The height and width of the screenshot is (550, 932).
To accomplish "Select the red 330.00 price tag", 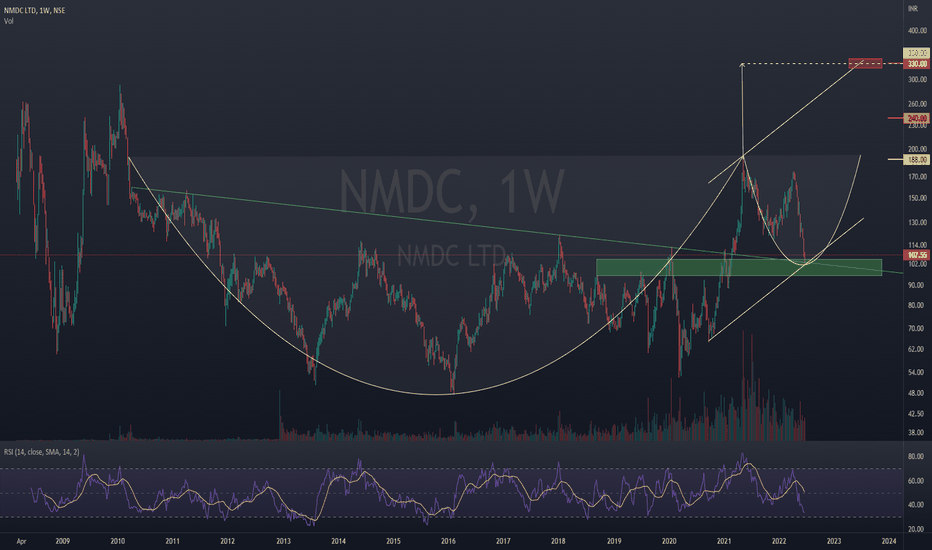I will click(x=916, y=64).
